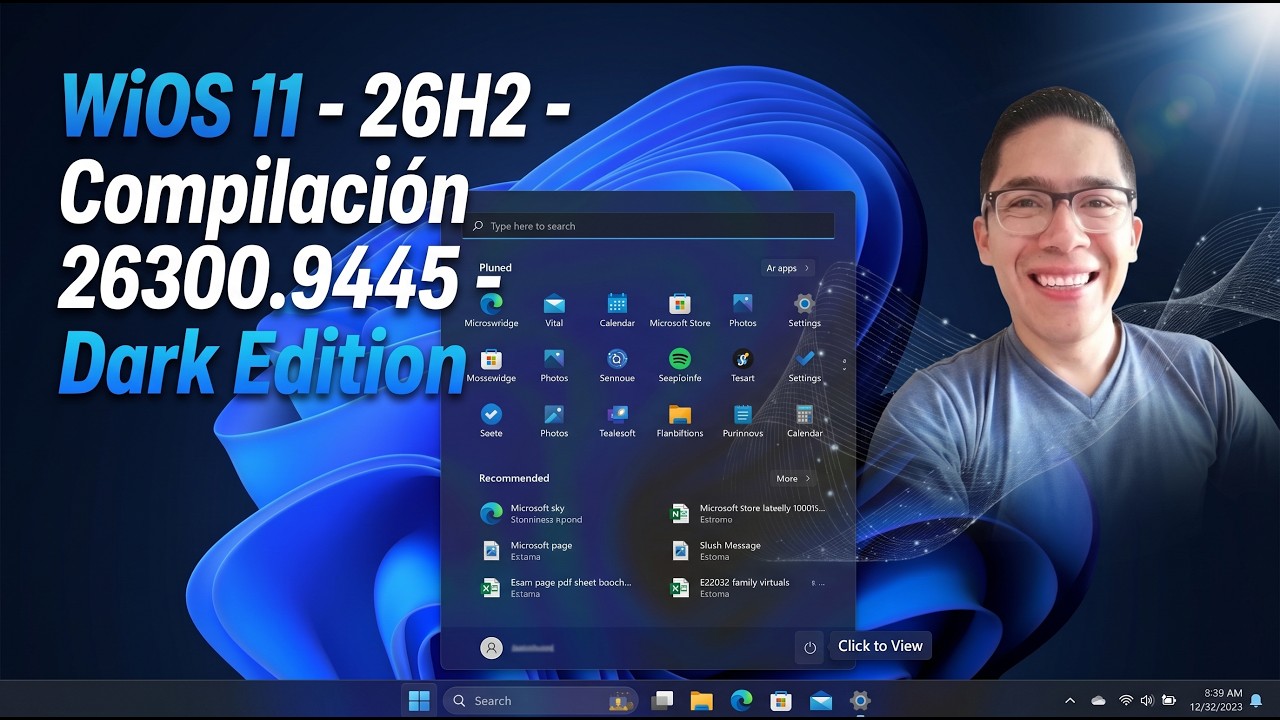Open the Photos tile beside Mossewidge

(x=554, y=365)
